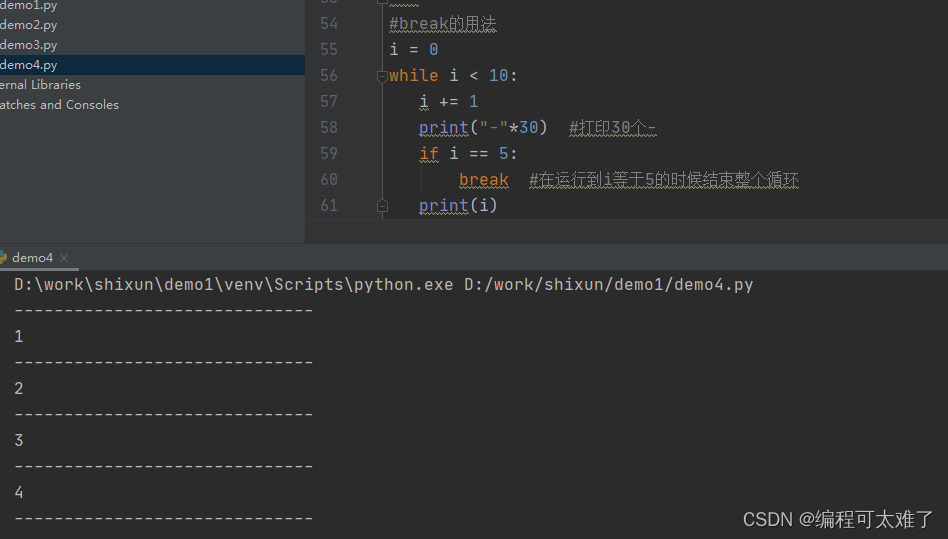Click the '#break的用法' comment line
This screenshot has height=539, width=948.
(x=443, y=24)
